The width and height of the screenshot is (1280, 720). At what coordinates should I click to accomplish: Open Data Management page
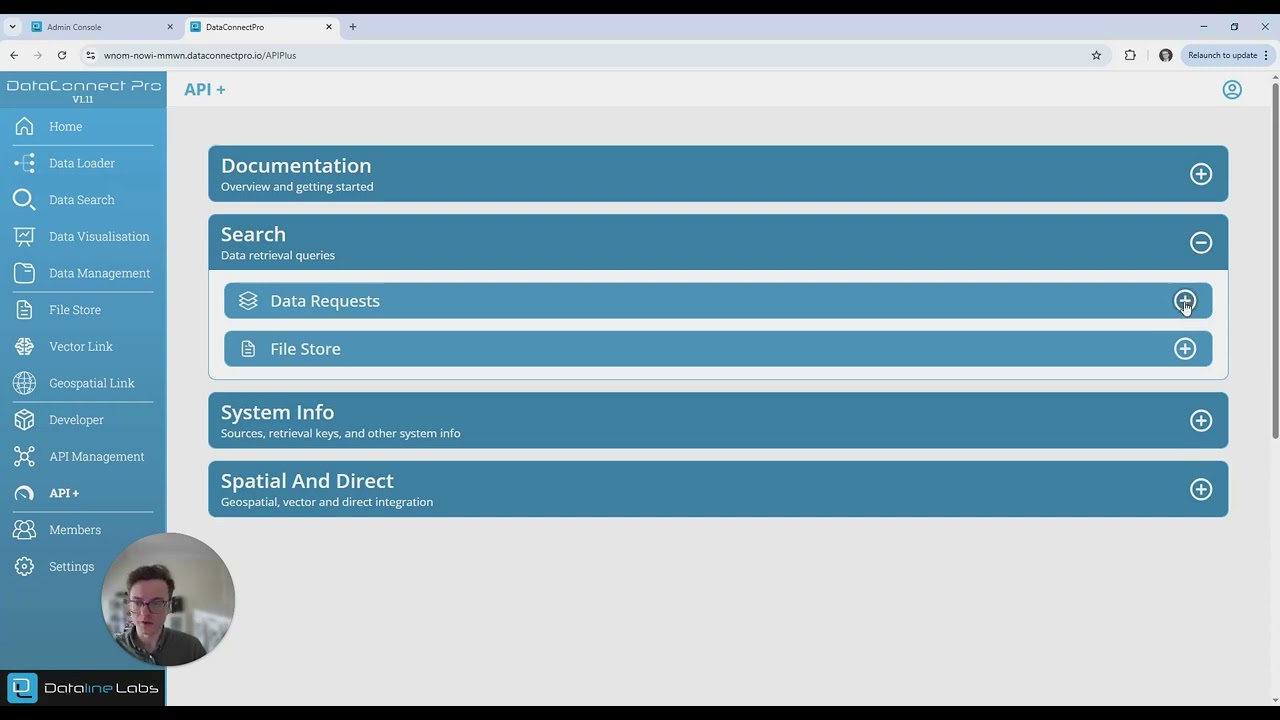(100, 273)
